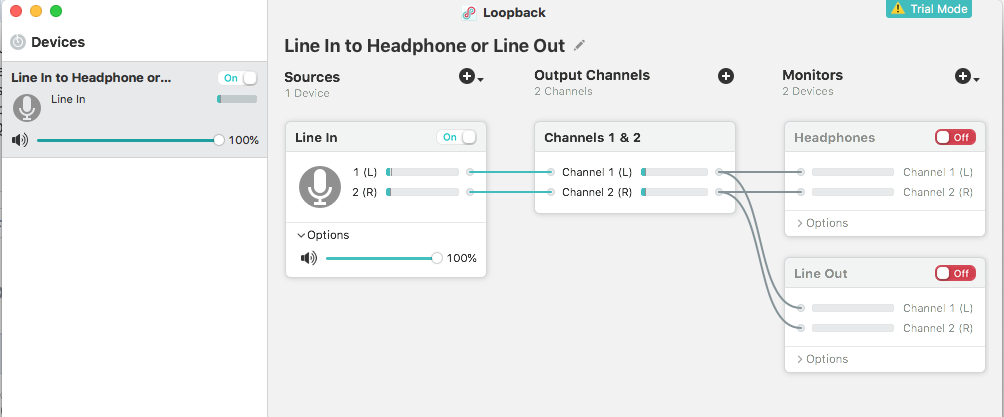
Task: Click the Channel 2 (R) output connector in Output Channels
Action: tap(719, 192)
